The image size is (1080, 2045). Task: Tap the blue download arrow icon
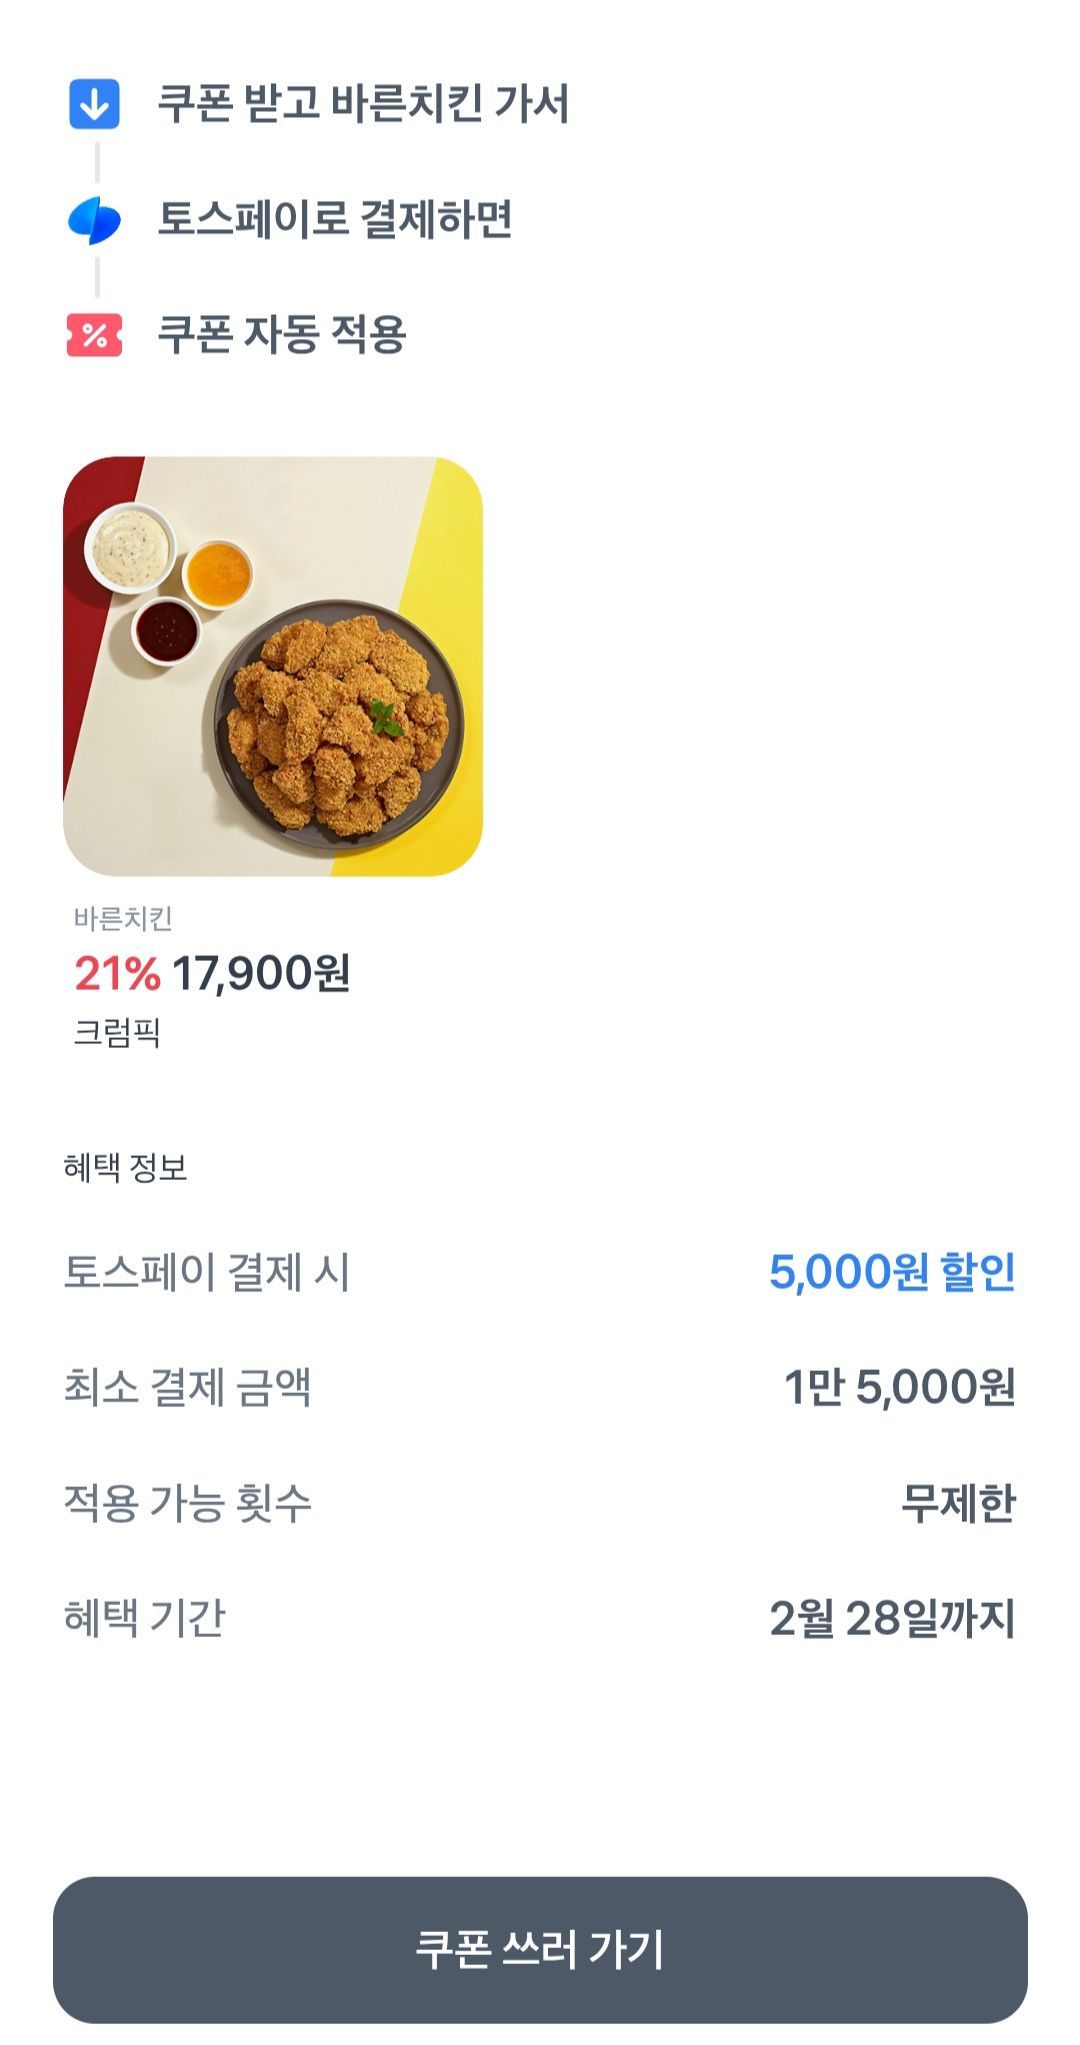(94, 104)
